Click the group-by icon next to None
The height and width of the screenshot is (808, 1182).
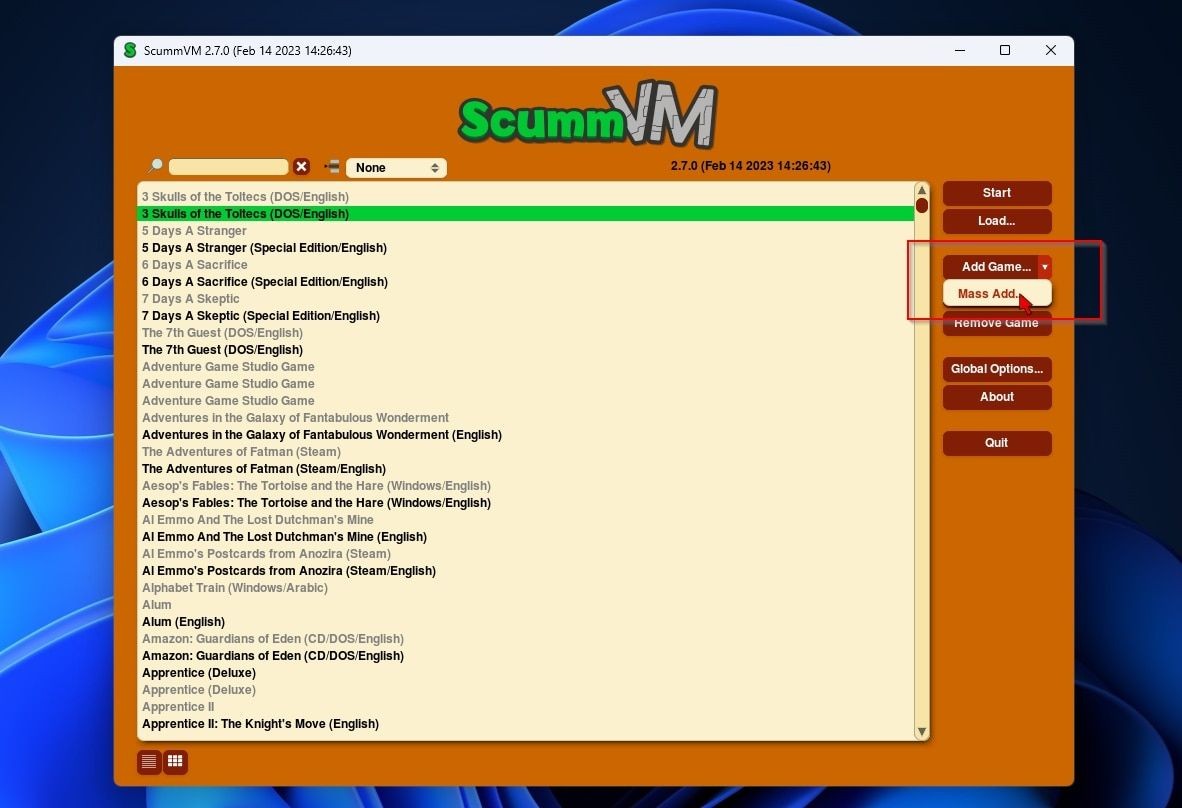[332, 167]
